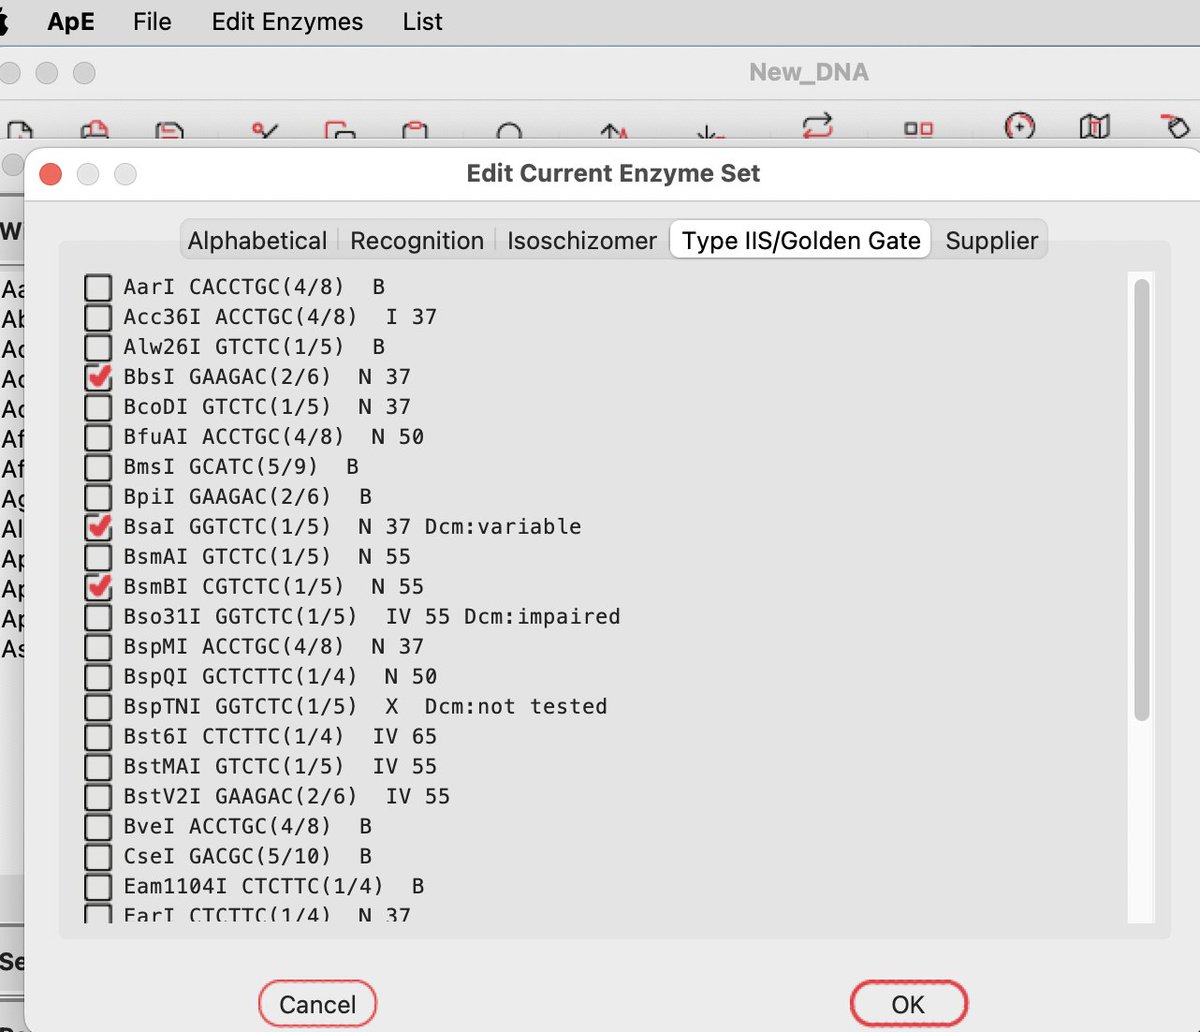The height and width of the screenshot is (1032, 1200).
Task: Click the text 'Bso31I GGTCTC(1/5) IV 55 Dcm:impaired'
Action: click(372, 618)
